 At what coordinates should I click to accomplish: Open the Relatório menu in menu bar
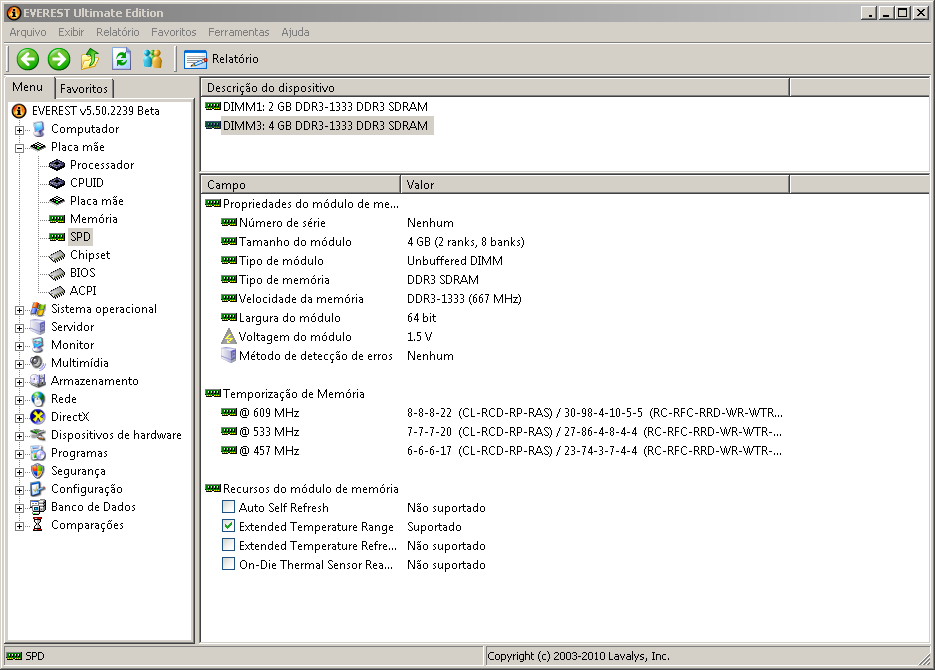[x=117, y=32]
